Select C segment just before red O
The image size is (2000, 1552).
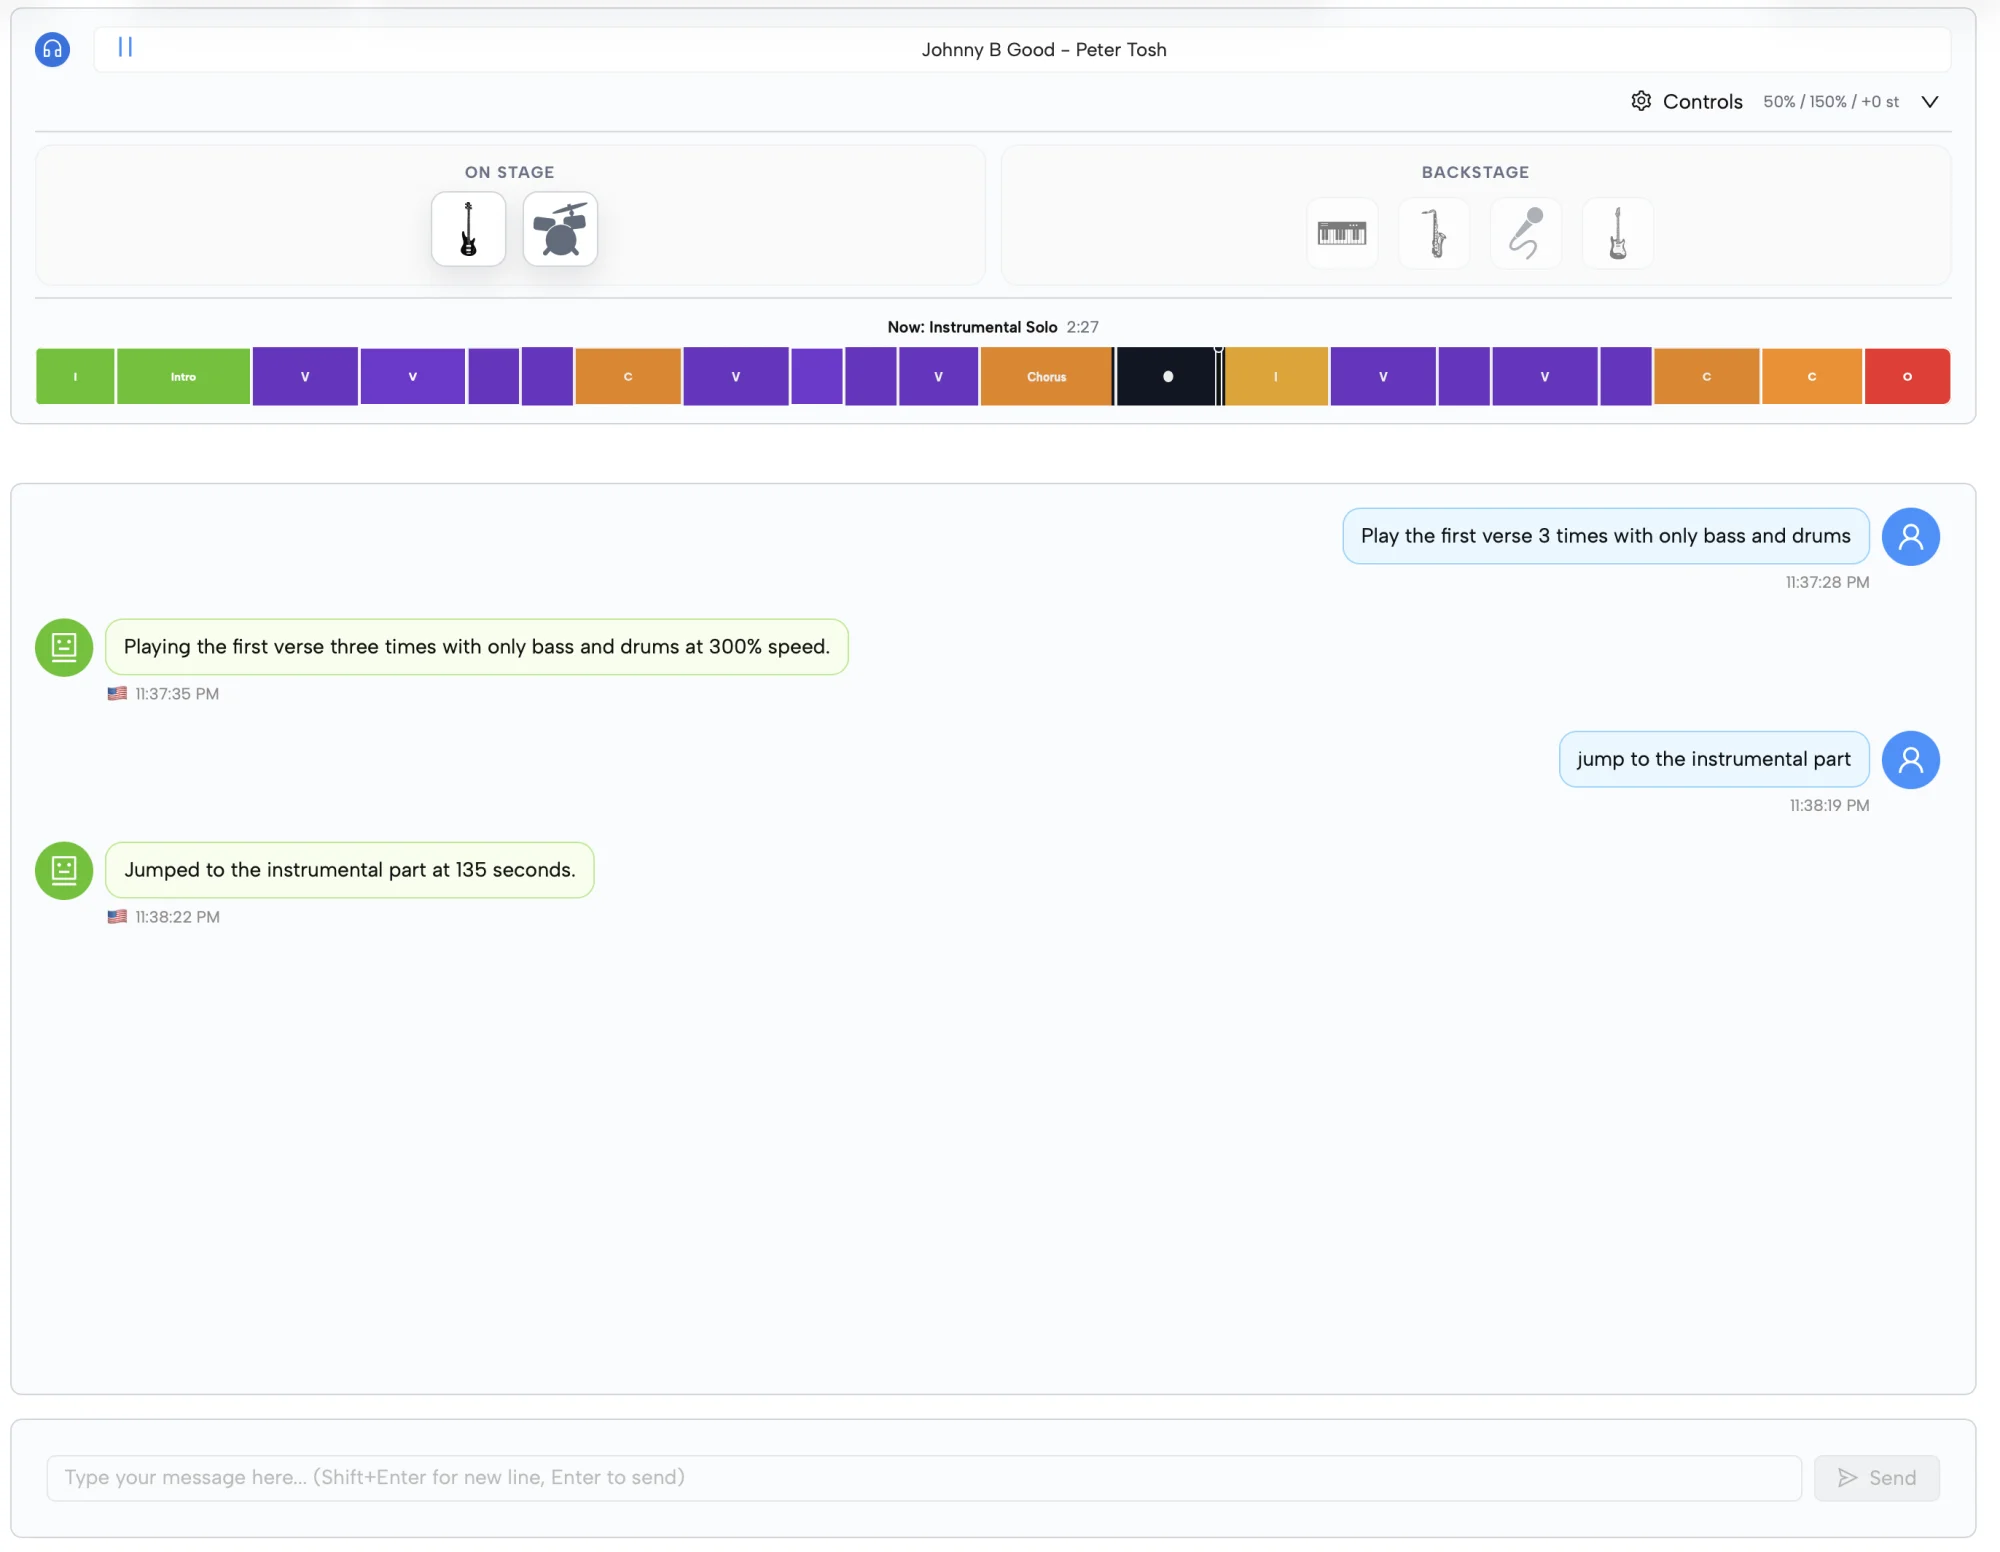coord(1811,377)
